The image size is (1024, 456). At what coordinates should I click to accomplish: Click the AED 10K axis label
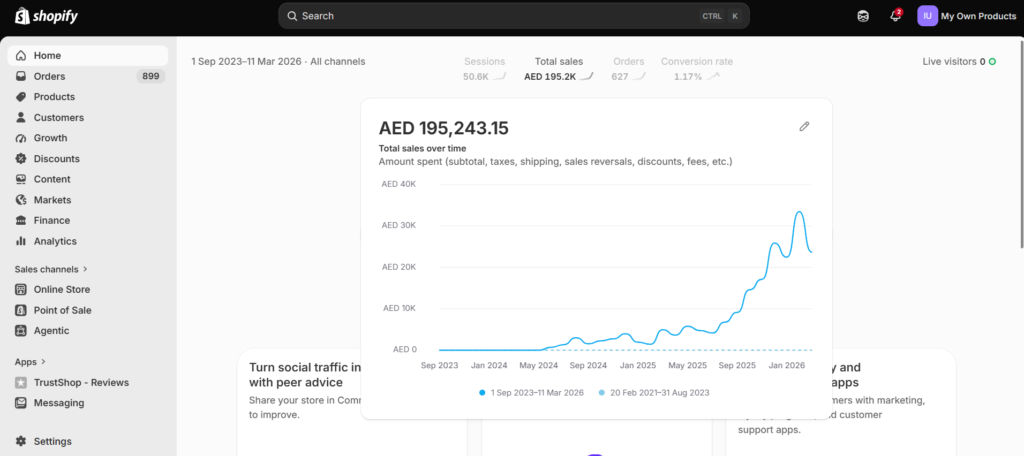399,308
